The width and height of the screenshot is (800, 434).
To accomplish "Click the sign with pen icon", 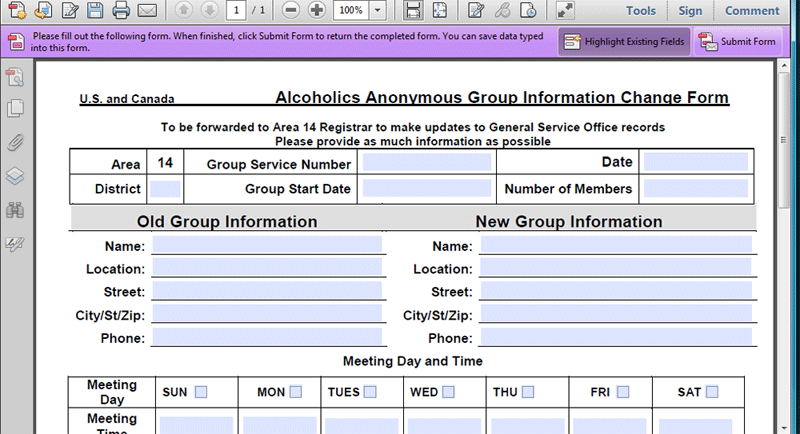I will coord(502,10).
